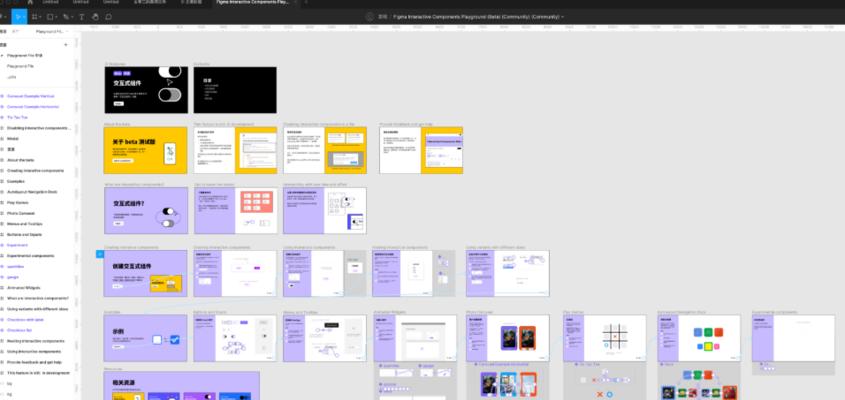Collapse the Playground File pages entry
Image resolution: width=845 pixels, height=400 pixels.
coord(2,56)
